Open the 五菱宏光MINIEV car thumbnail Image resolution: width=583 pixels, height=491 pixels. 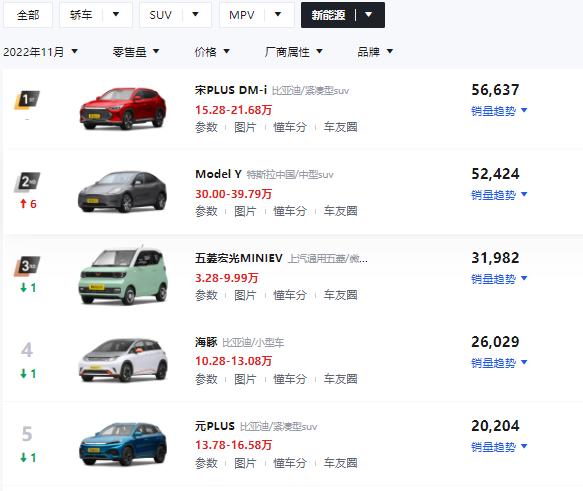coord(123,275)
